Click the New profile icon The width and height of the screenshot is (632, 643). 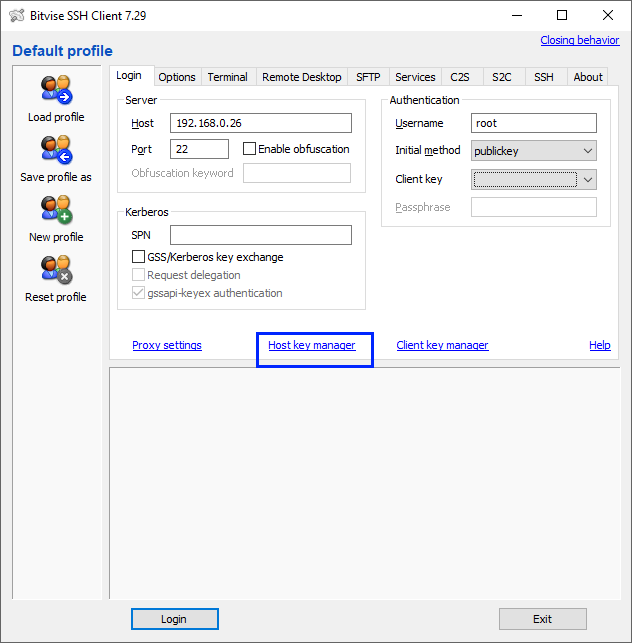tap(56, 210)
